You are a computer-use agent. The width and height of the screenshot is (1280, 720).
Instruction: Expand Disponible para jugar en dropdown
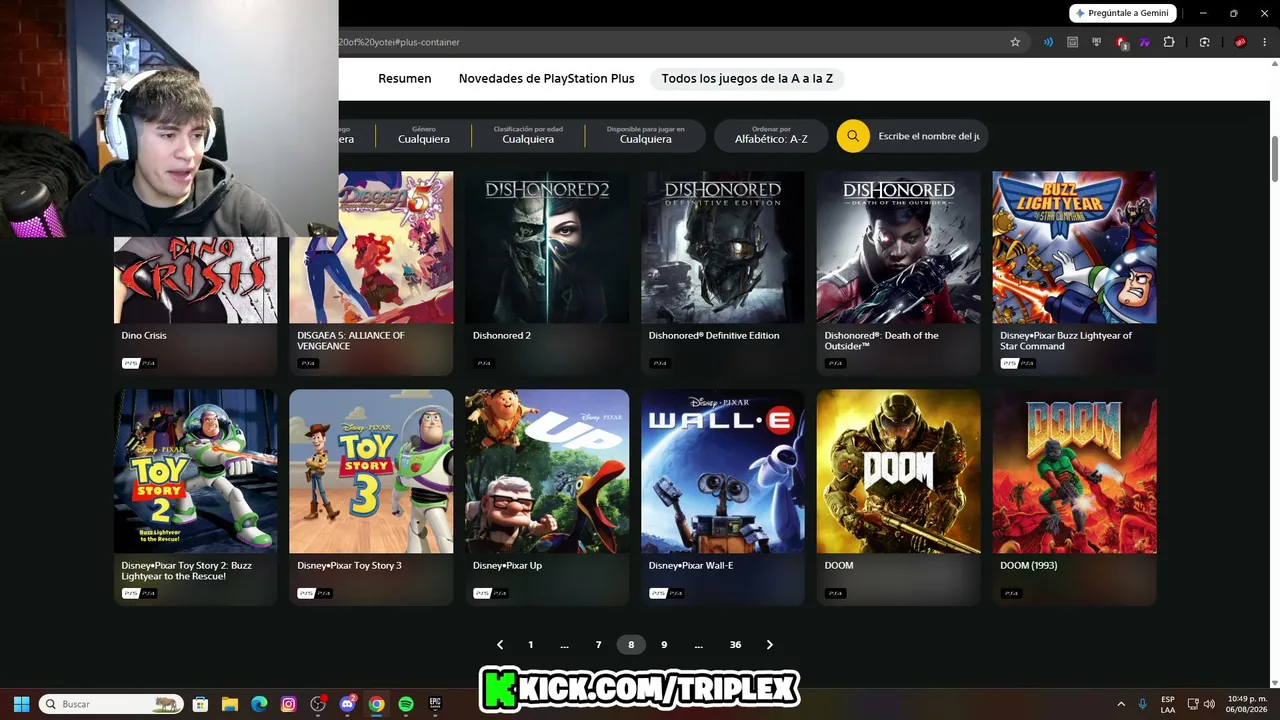pos(645,135)
